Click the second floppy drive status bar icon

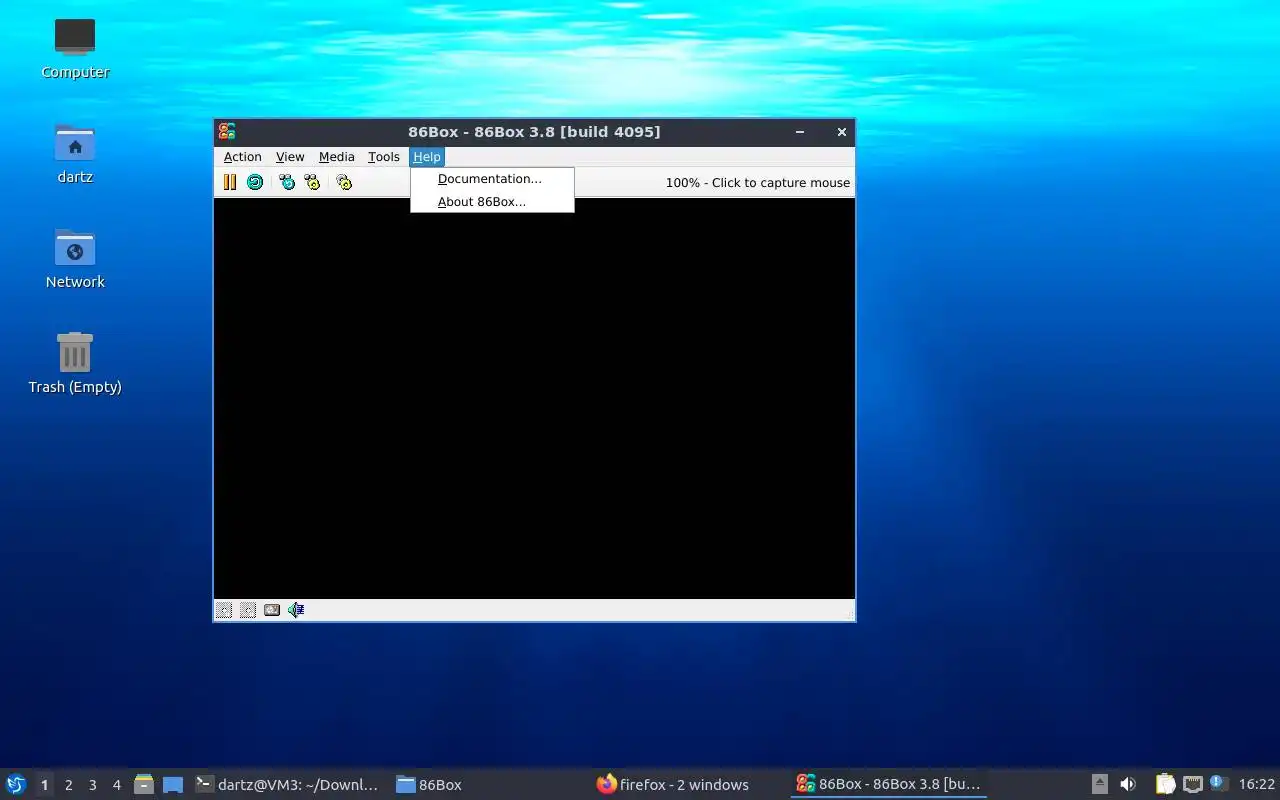coord(248,610)
